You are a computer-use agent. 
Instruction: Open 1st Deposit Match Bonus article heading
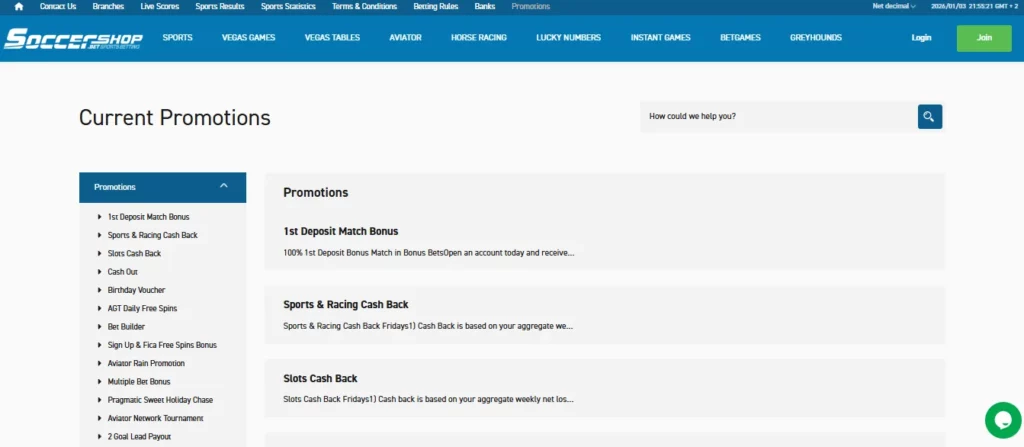click(x=340, y=231)
